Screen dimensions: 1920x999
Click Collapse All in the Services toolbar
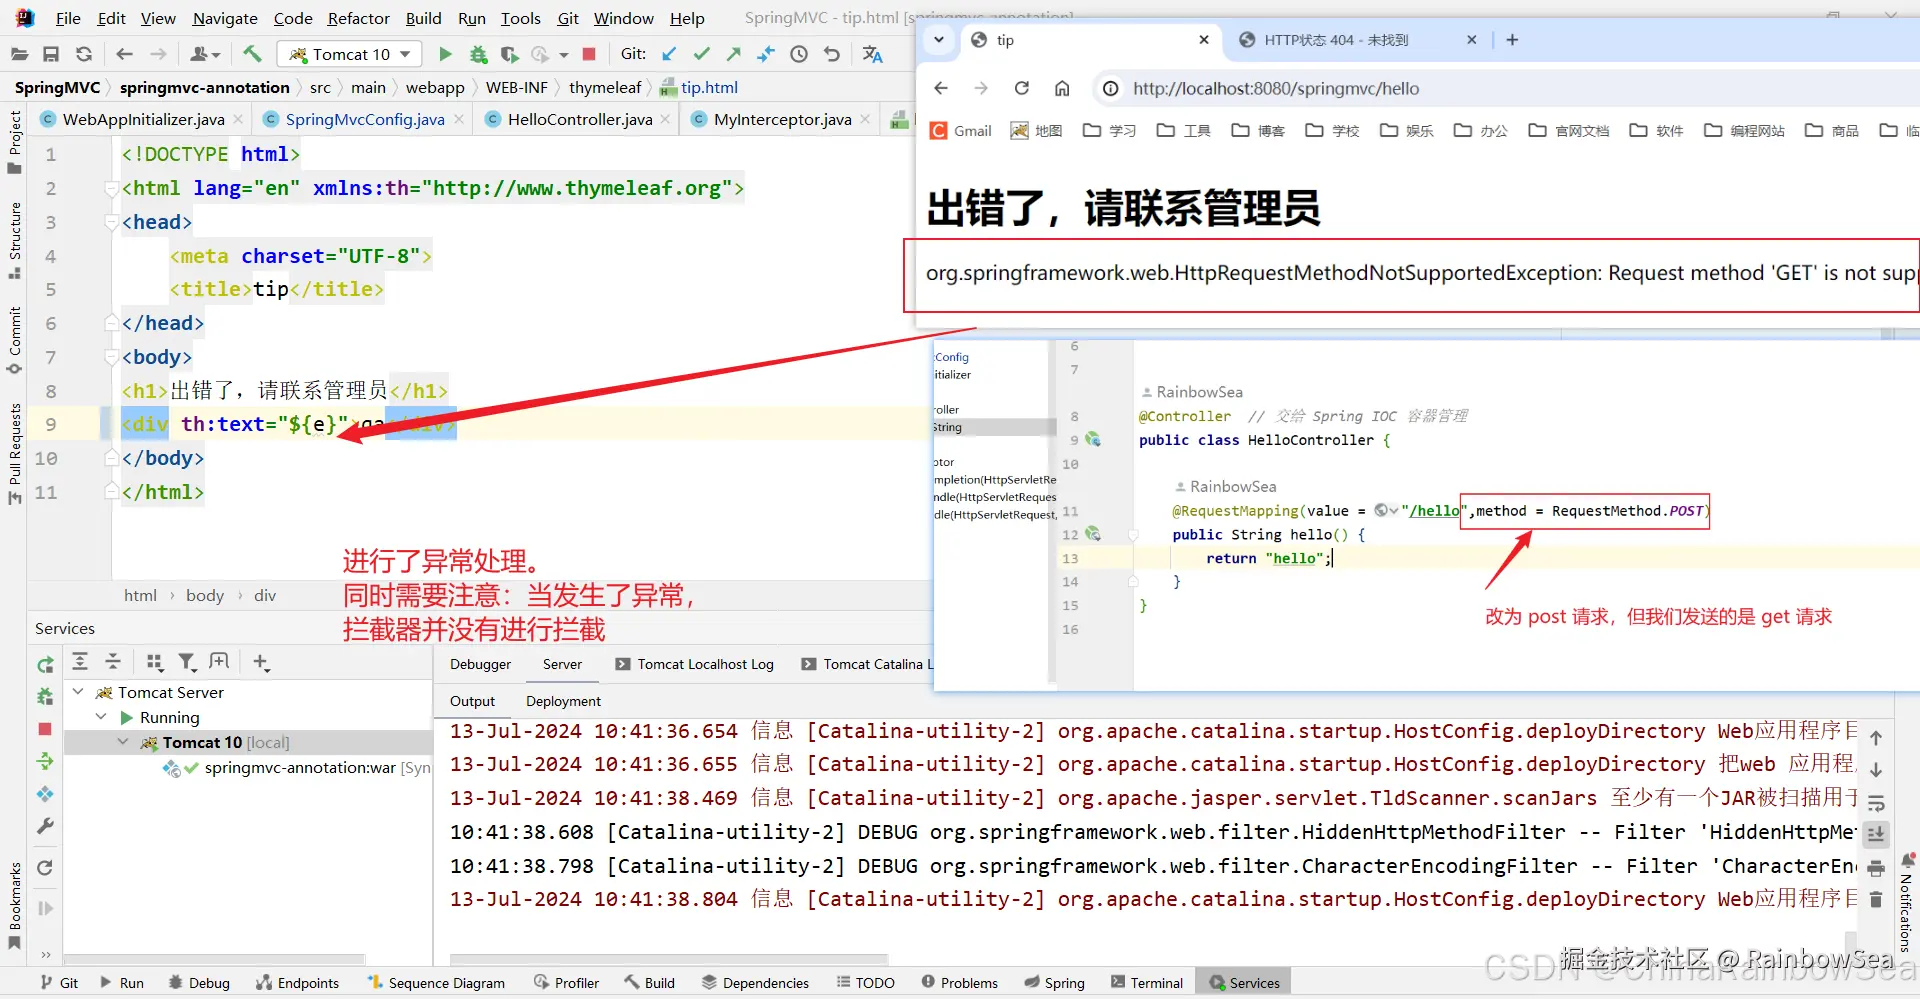click(x=113, y=661)
